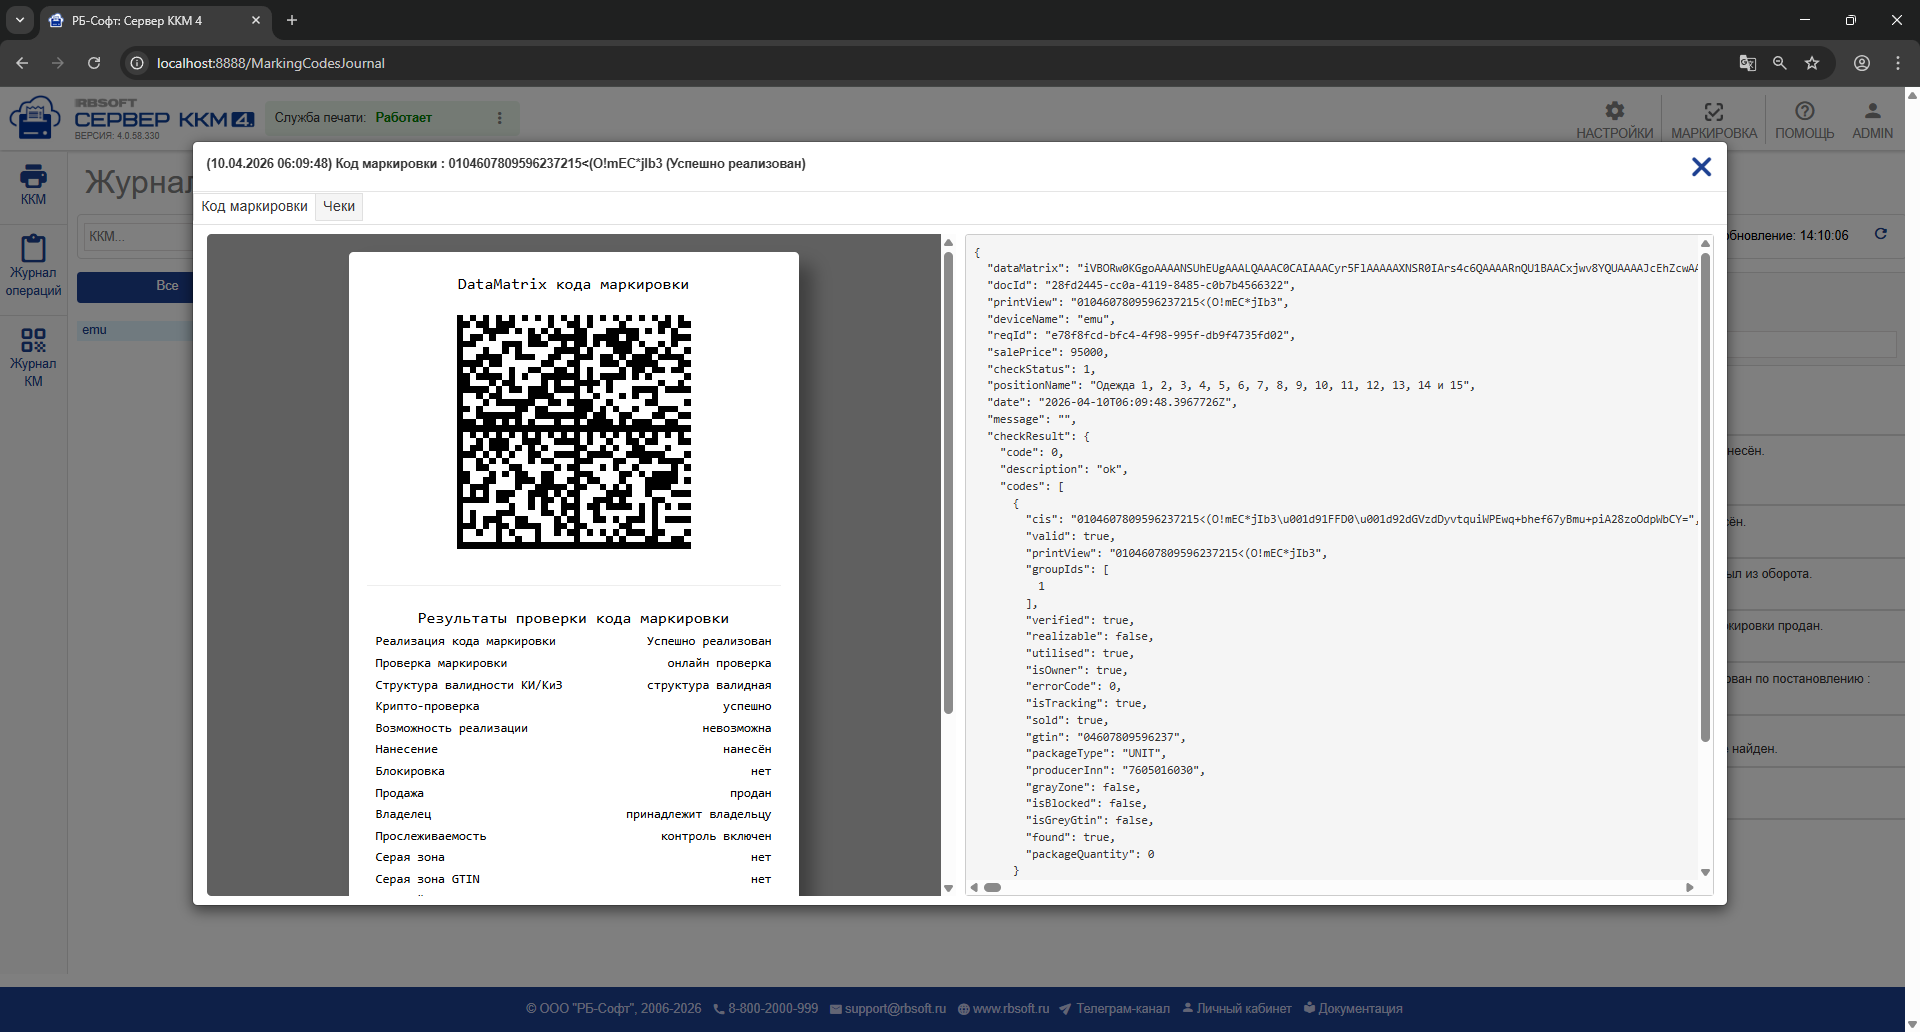Viewport: 1920px width, 1032px height.
Task: Click the Работает print service status
Action: (404, 118)
